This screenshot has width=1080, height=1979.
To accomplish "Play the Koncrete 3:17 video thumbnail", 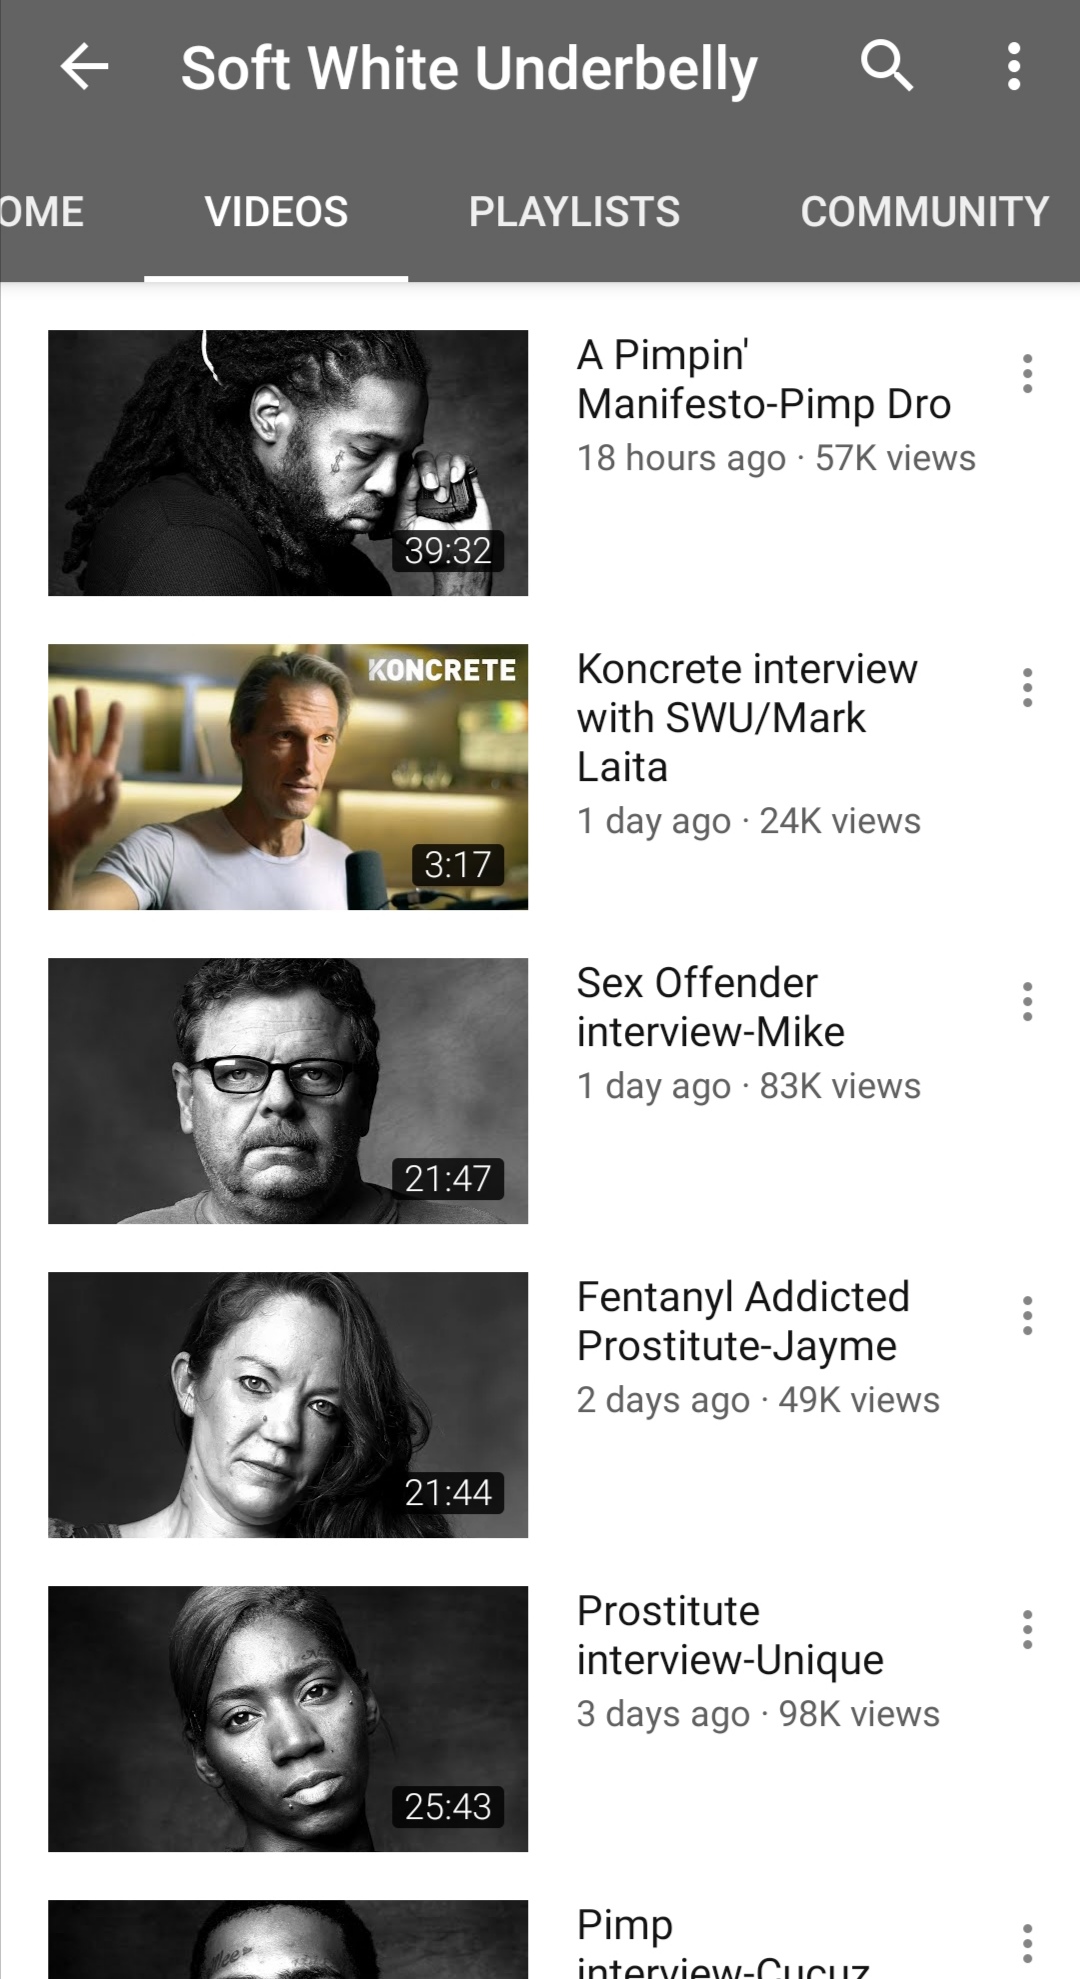I will point(288,777).
